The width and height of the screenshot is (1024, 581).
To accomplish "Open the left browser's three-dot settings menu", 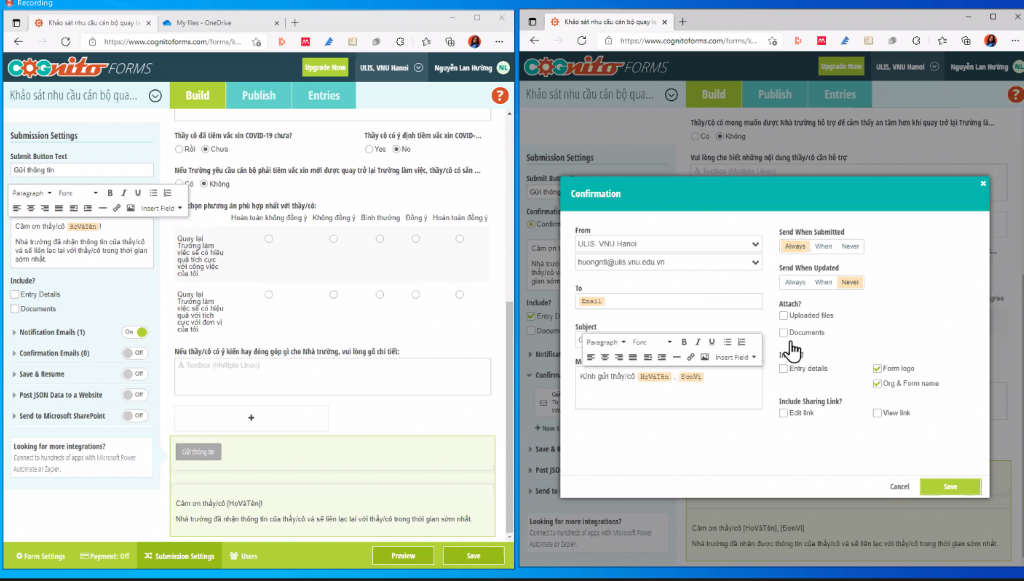I will coord(499,41).
